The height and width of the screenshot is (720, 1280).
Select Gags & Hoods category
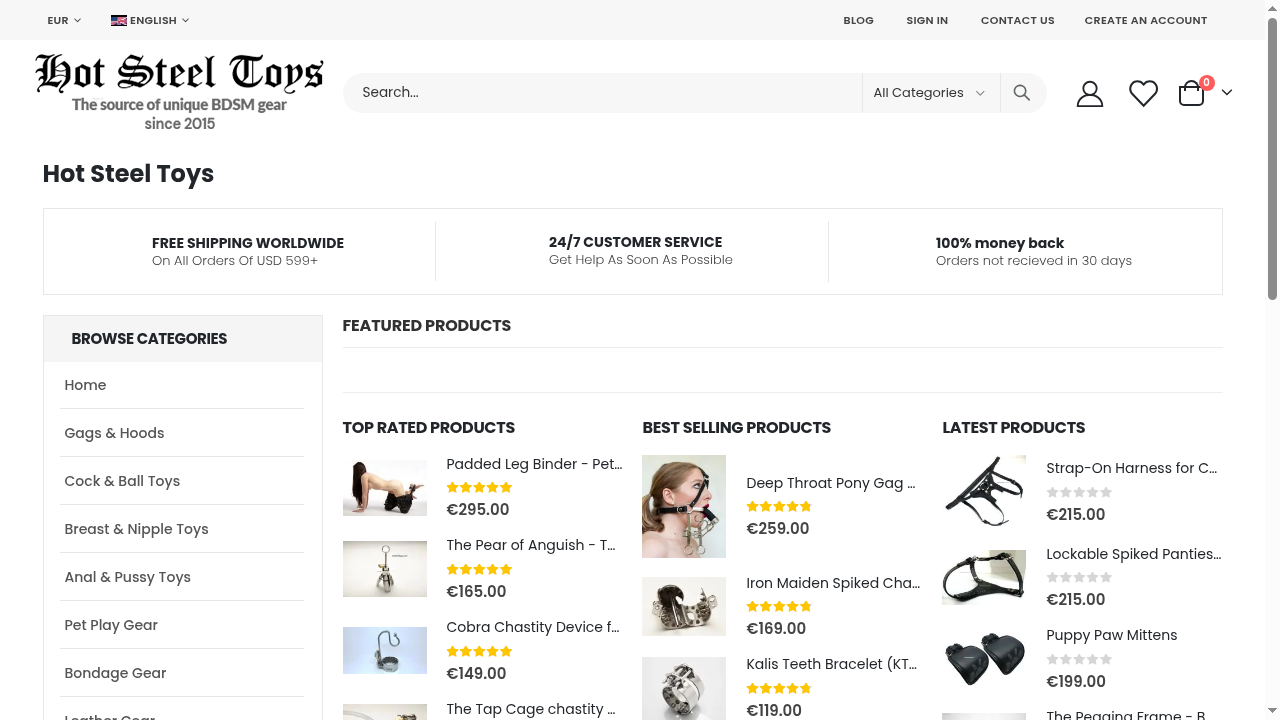[x=114, y=433]
